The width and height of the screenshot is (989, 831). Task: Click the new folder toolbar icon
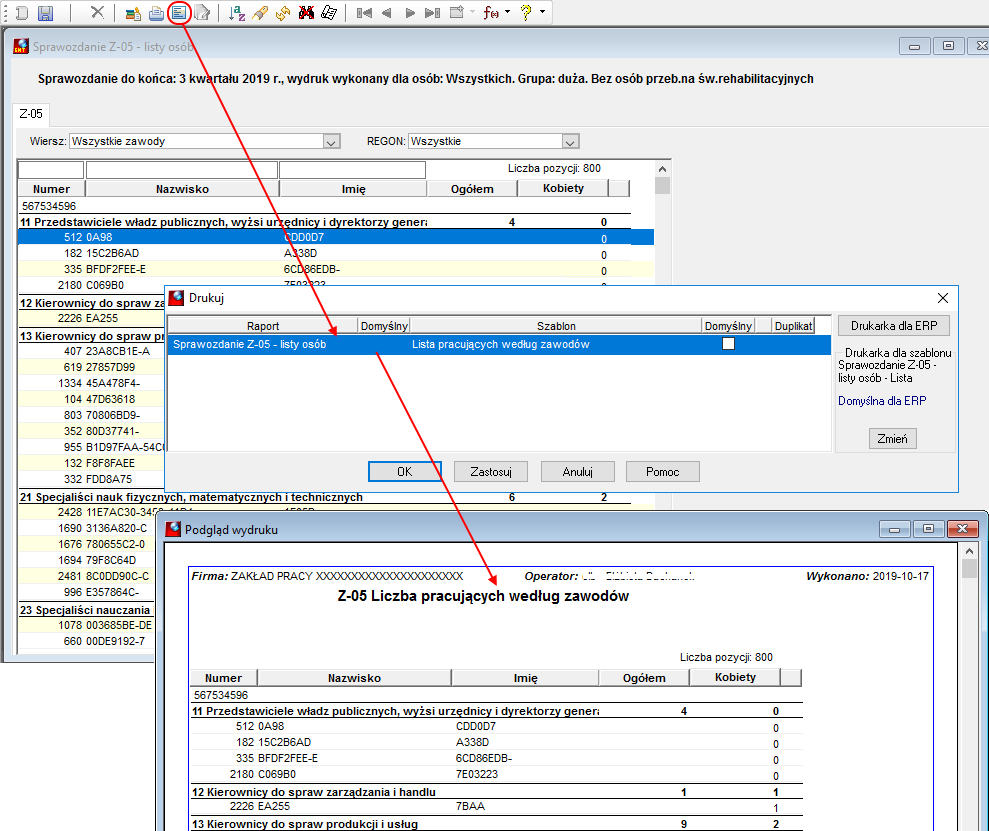click(457, 12)
